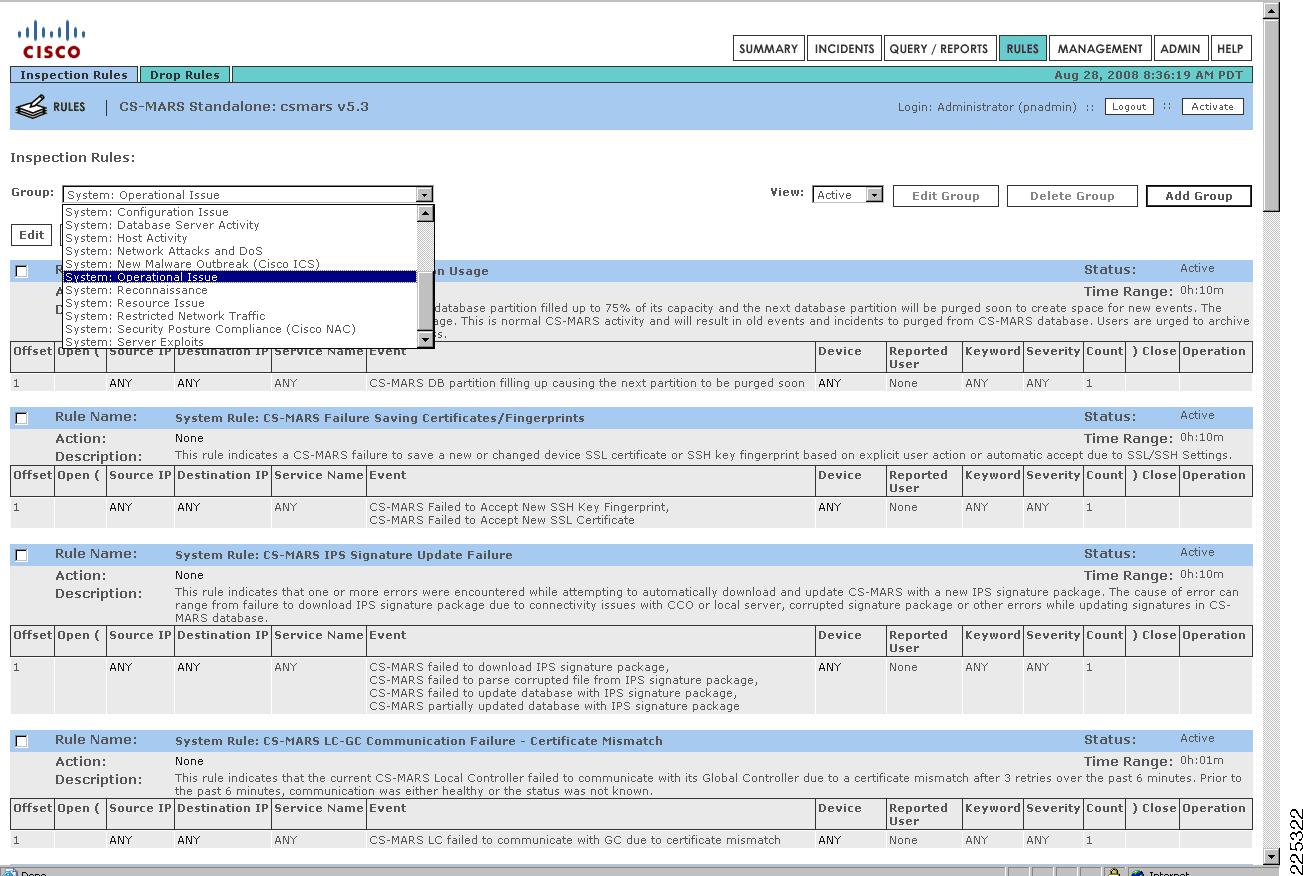
Task: Choose System: Database Server Activity option
Action: click(239, 225)
